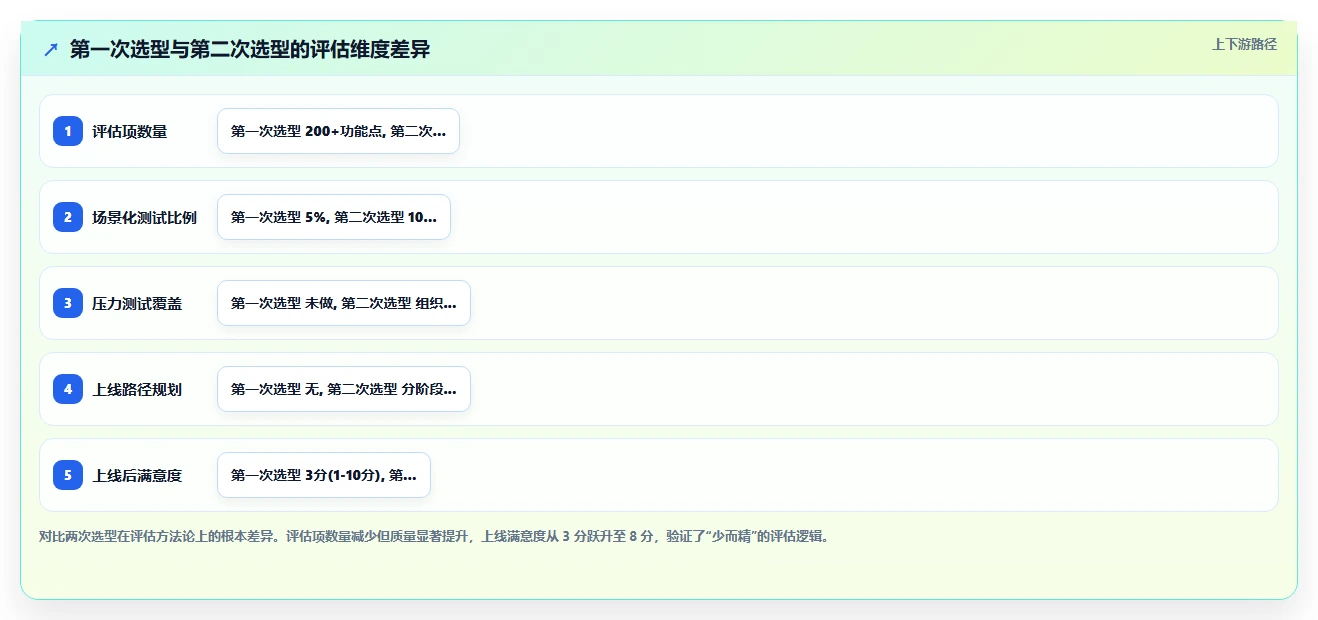Select the 评估项数量 row label

[x=130, y=131]
